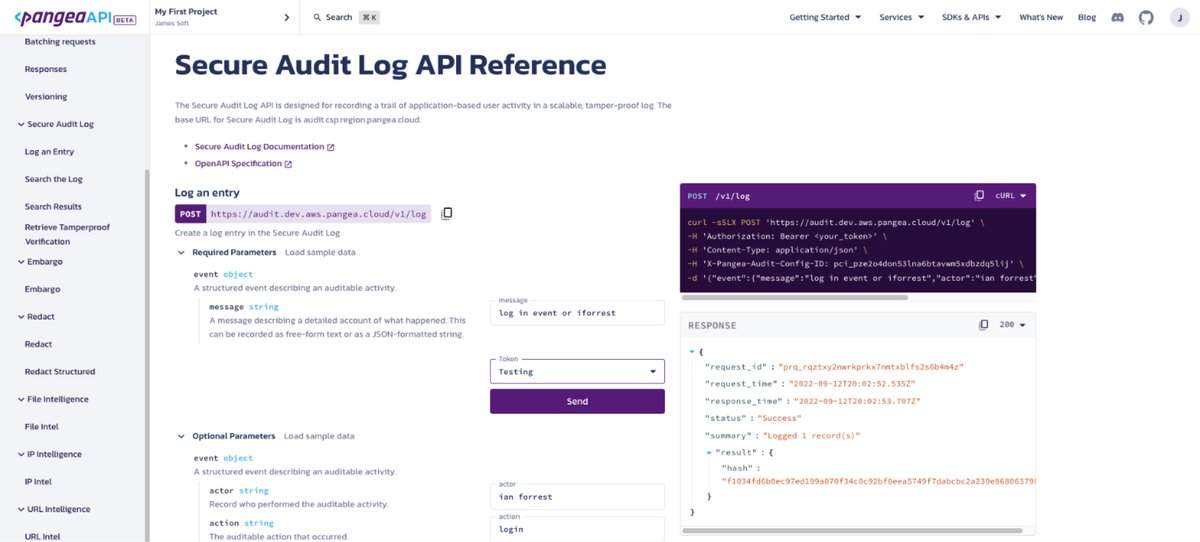The height and width of the screenshot is (542, 1200).
Task: Go to IP Intel
Action: [x=37, y=481]
